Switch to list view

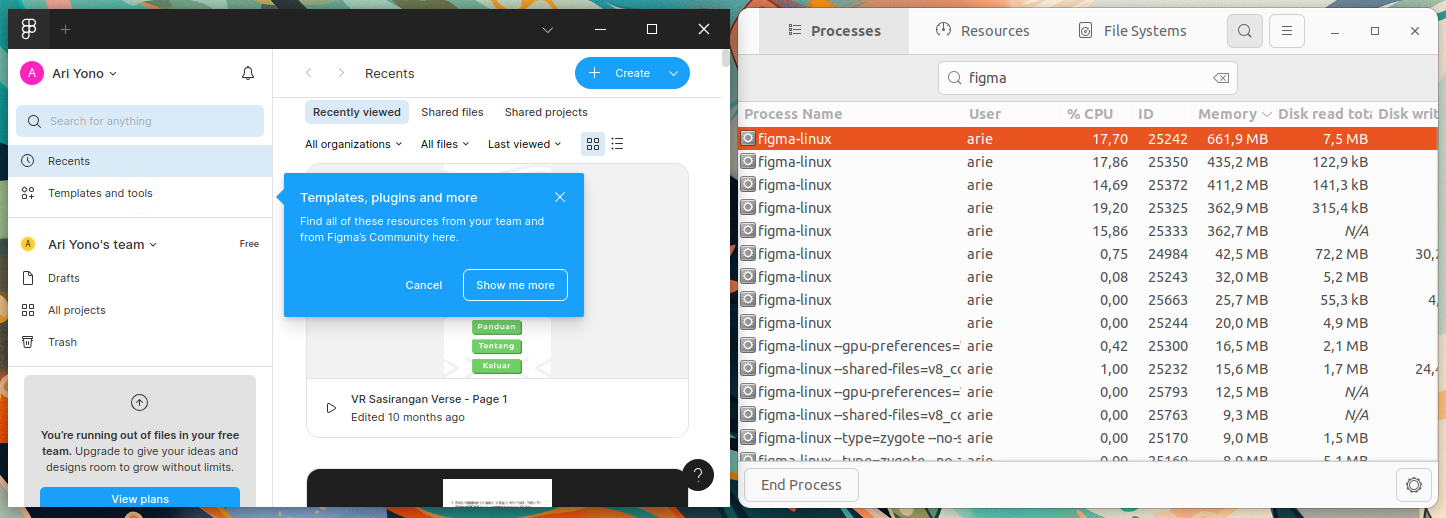[618, 144]
